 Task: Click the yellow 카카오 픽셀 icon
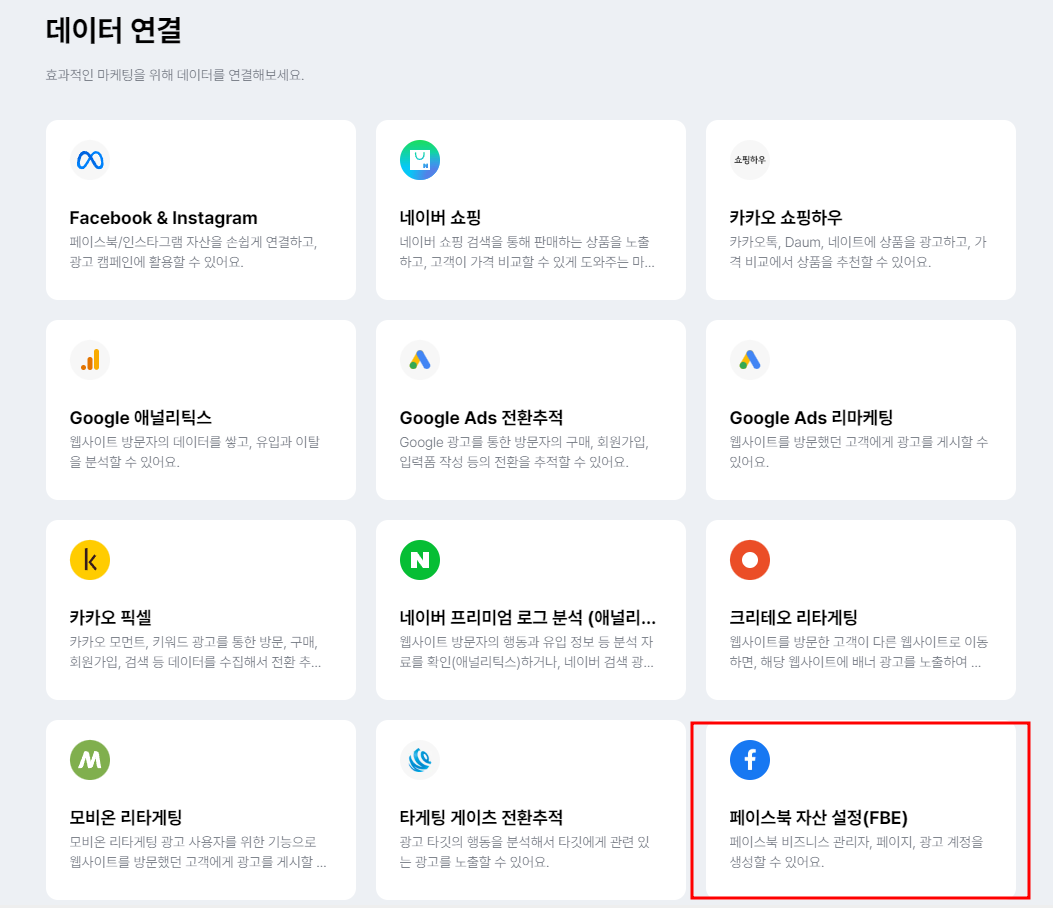[90, 560]
